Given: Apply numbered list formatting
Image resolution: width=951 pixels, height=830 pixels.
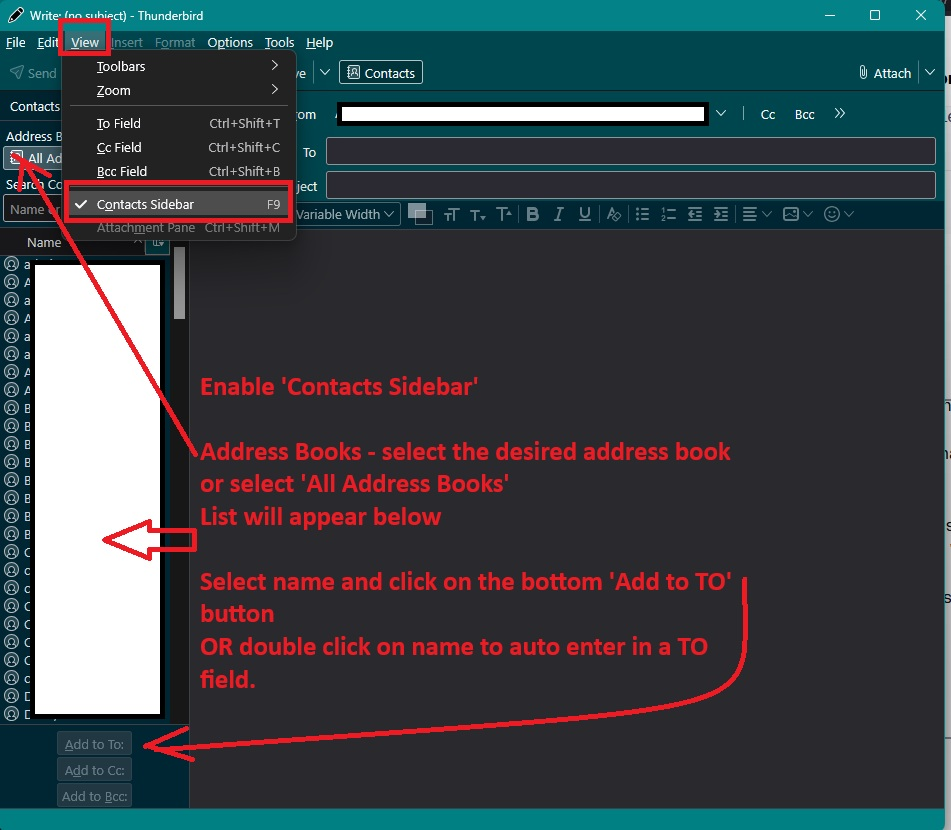Looking at the screenshot, I should coord(668,214).
